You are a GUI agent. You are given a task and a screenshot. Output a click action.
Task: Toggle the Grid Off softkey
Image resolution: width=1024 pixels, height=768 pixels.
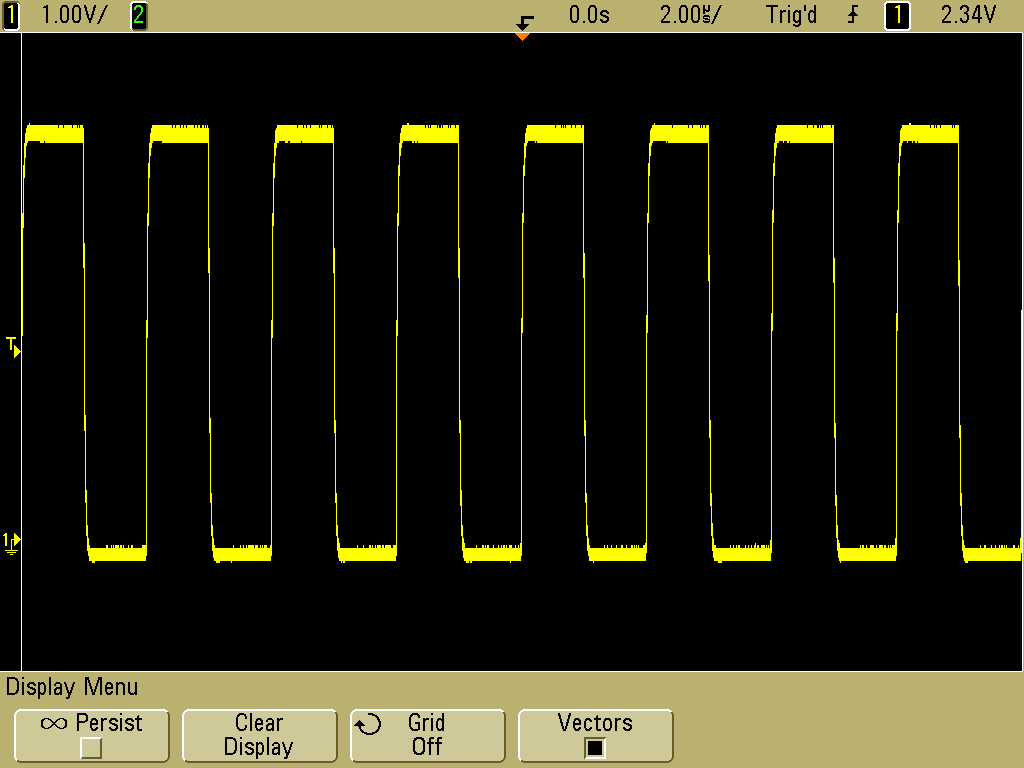coord(427,735)
